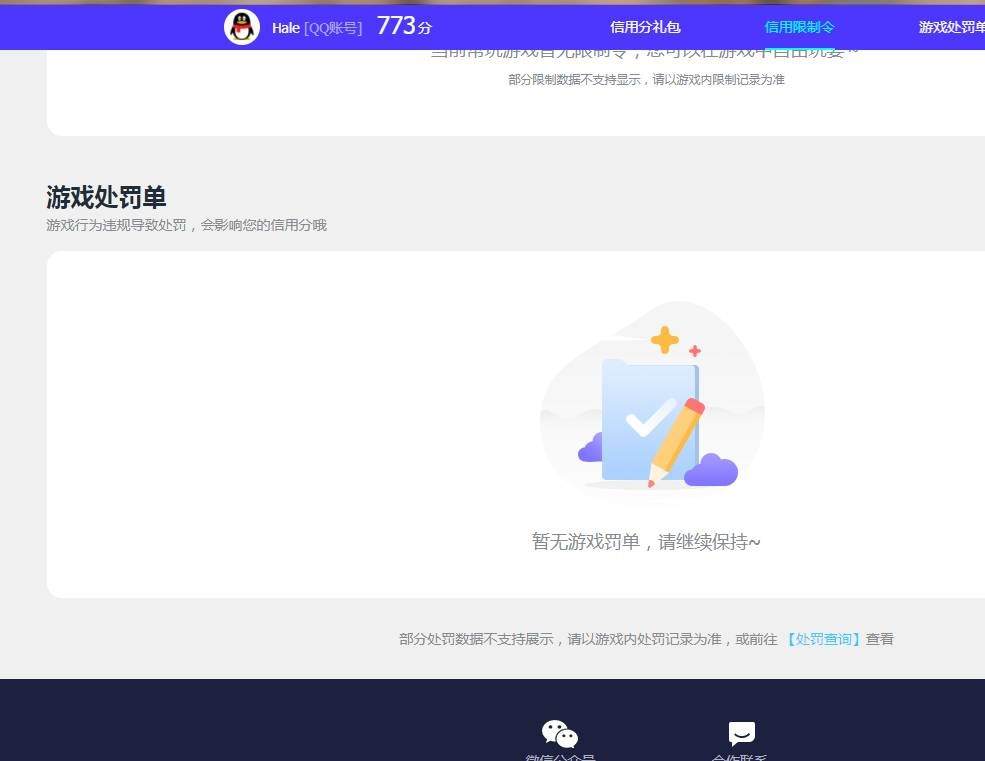Click the 773分 credit score
The image size is (985, 761).
click(x=404, y=26)
